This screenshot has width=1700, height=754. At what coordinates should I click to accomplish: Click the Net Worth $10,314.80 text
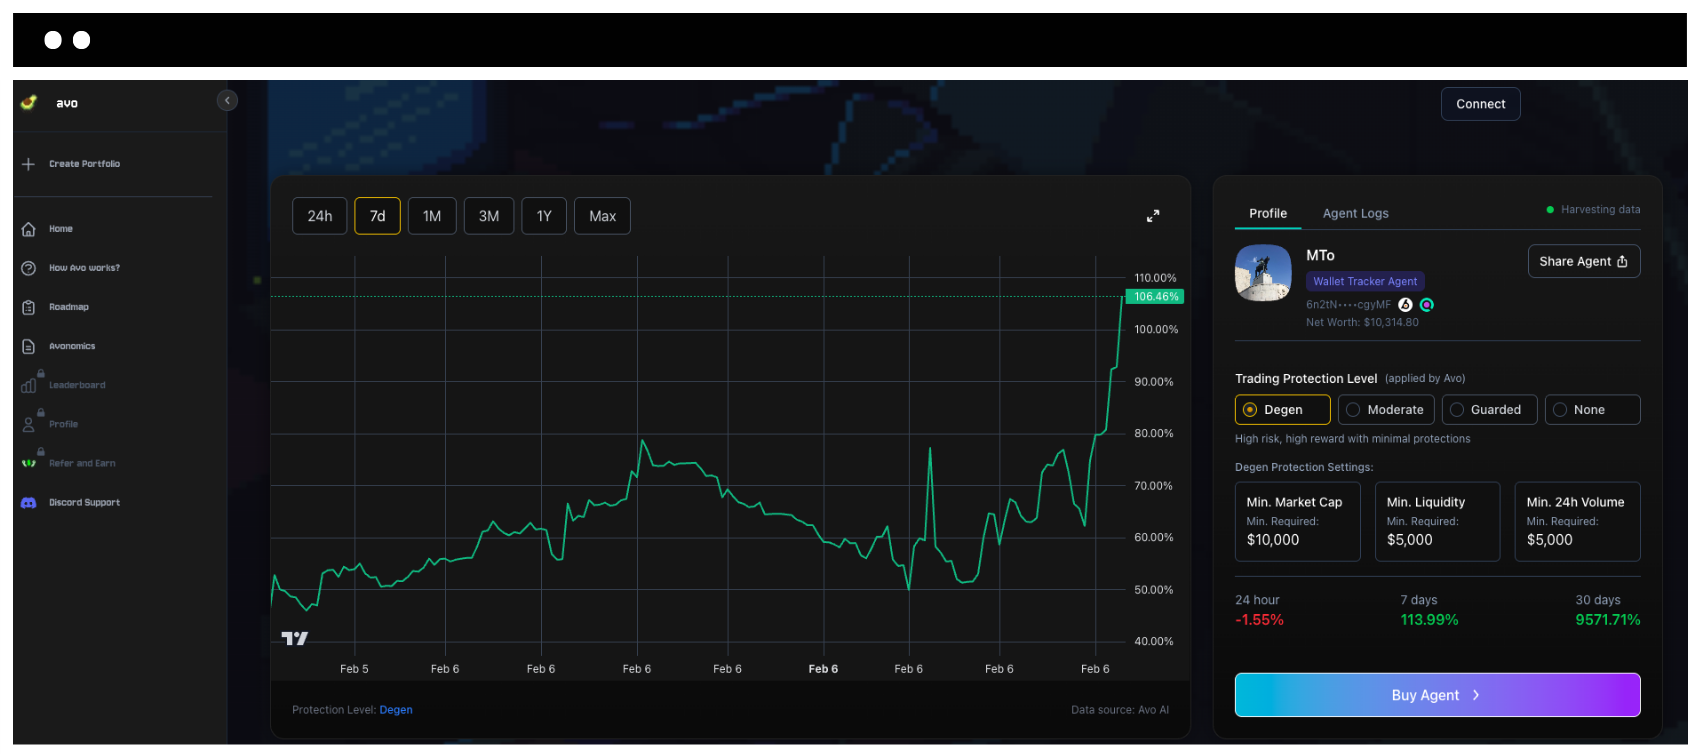point(1362,322)
